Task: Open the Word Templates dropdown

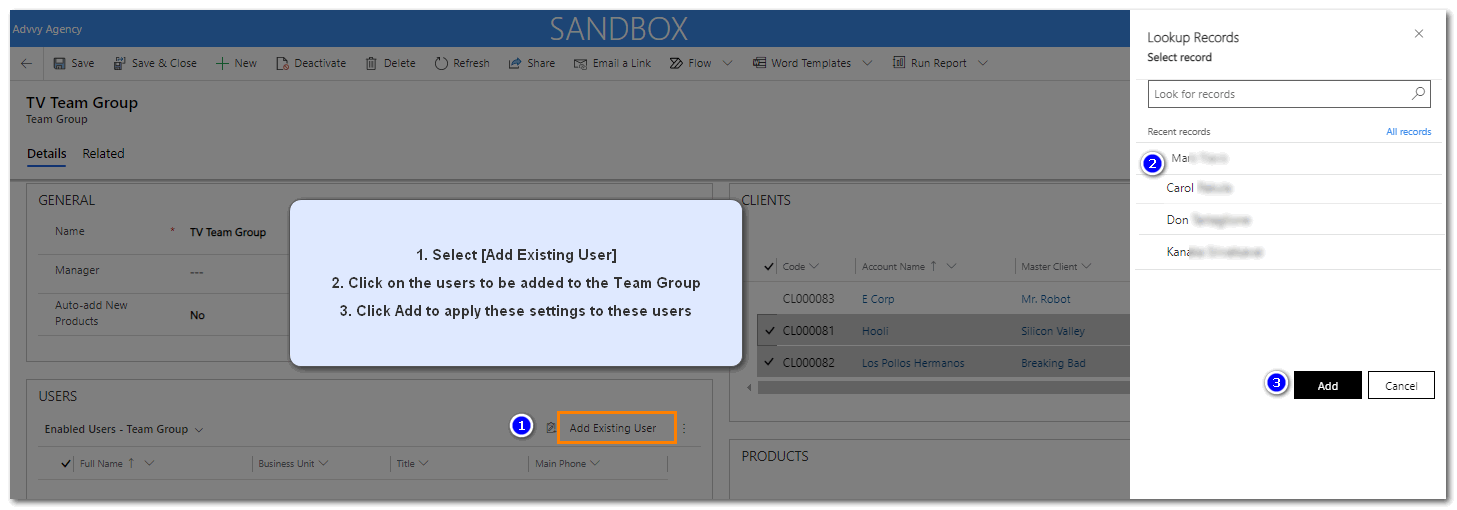Action: 867,63
